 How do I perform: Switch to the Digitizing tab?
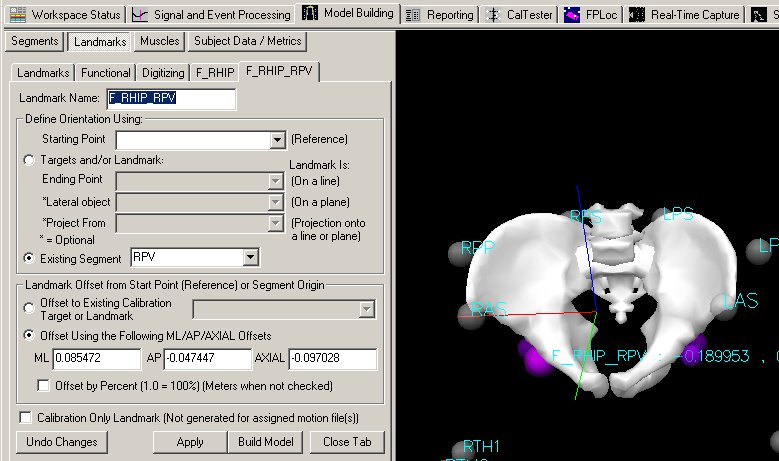pyautogui.click(x=163, y=73)
